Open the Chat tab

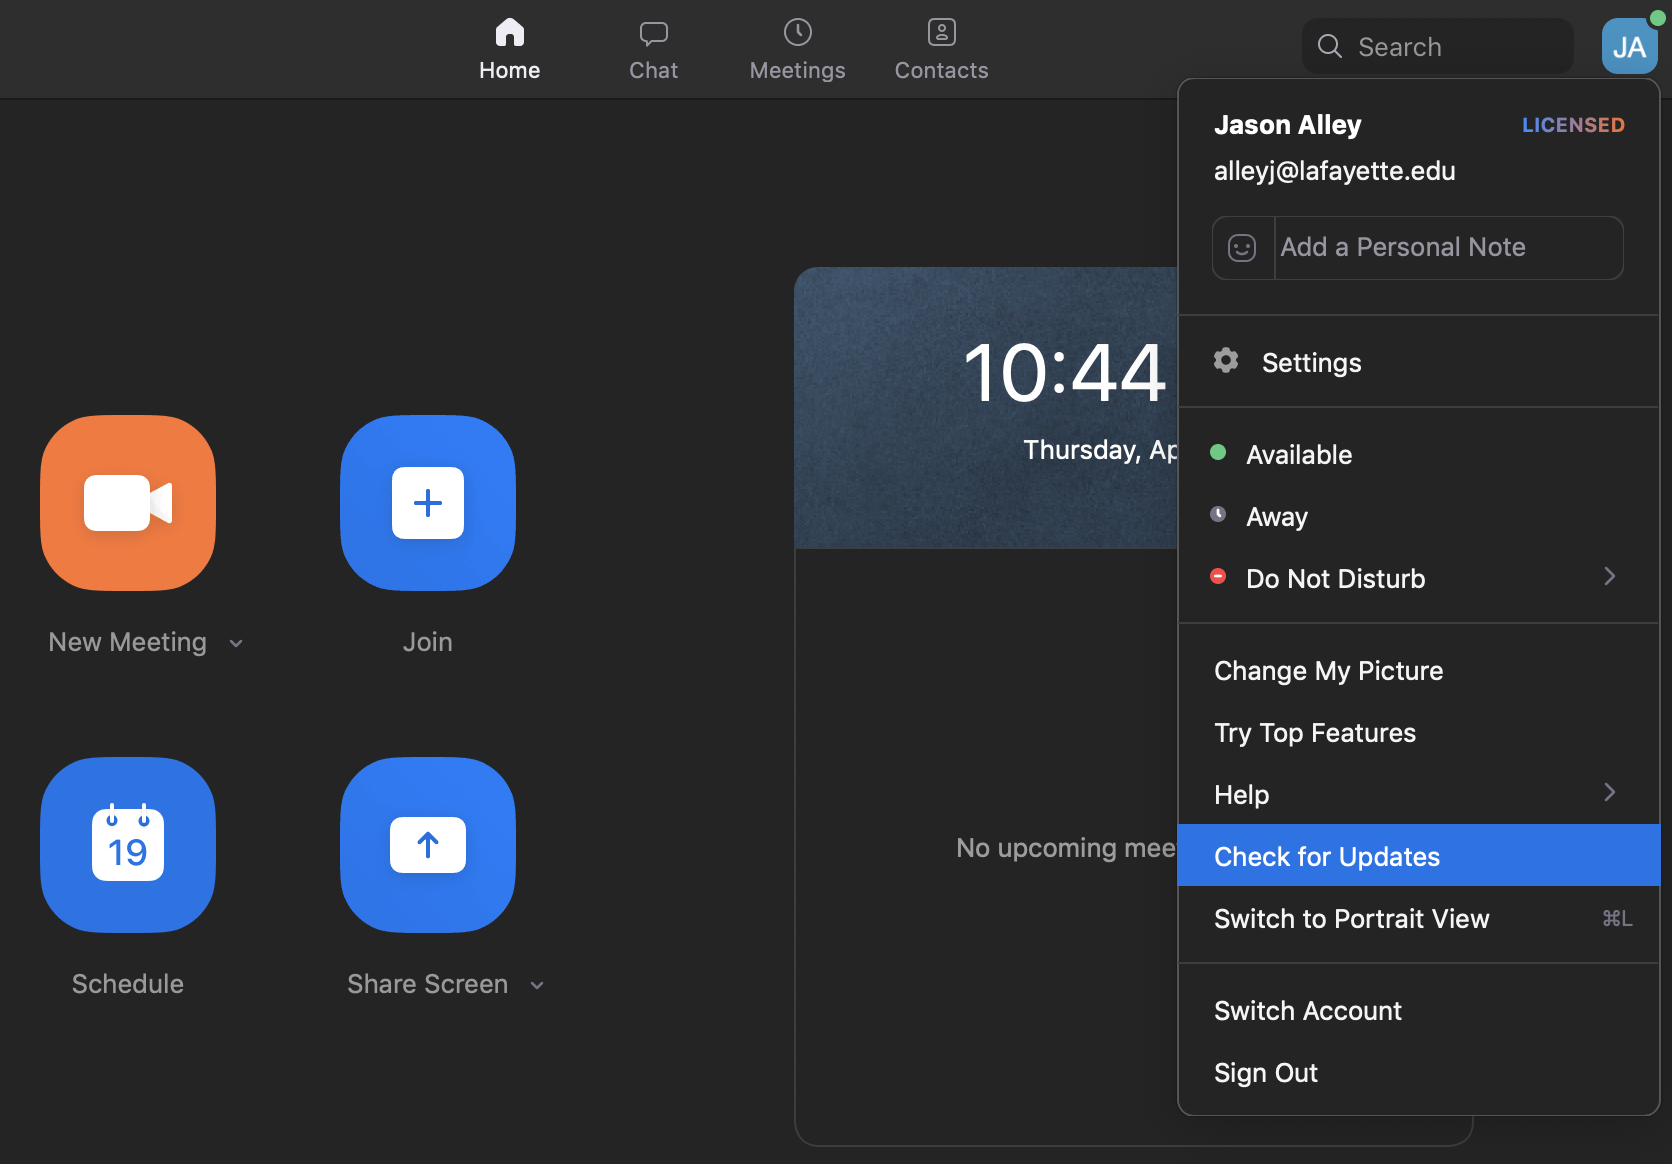[653, 50]
